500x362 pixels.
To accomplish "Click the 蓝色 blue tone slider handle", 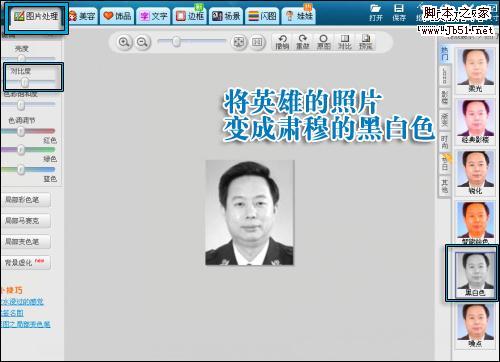I will [x=21, y=170].
